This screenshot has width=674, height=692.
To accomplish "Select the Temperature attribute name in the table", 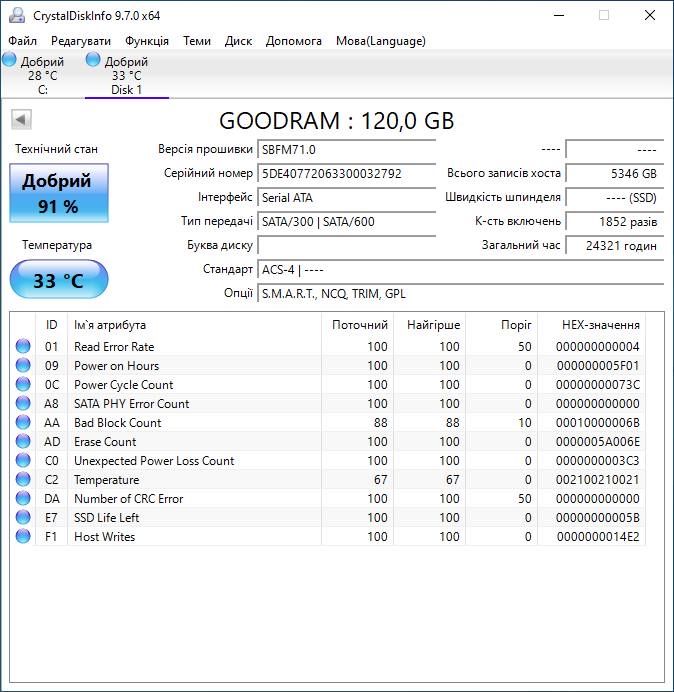I will coord(106,480).
